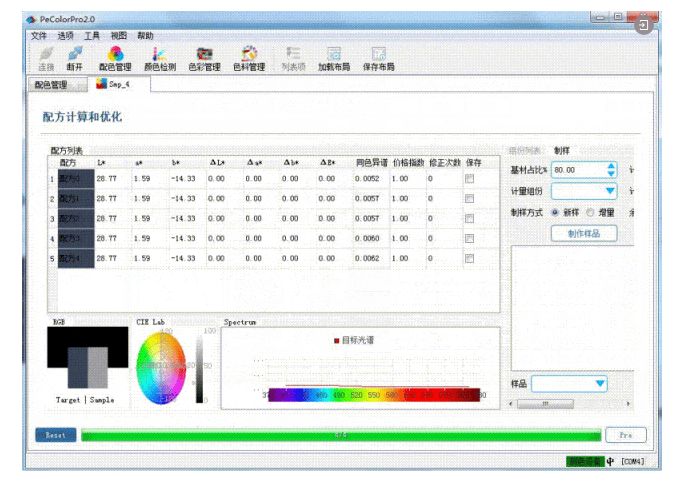Click the CIE Lab color wheel
Image resolution: width=680 pixels, height=478 pixels.
160,367
